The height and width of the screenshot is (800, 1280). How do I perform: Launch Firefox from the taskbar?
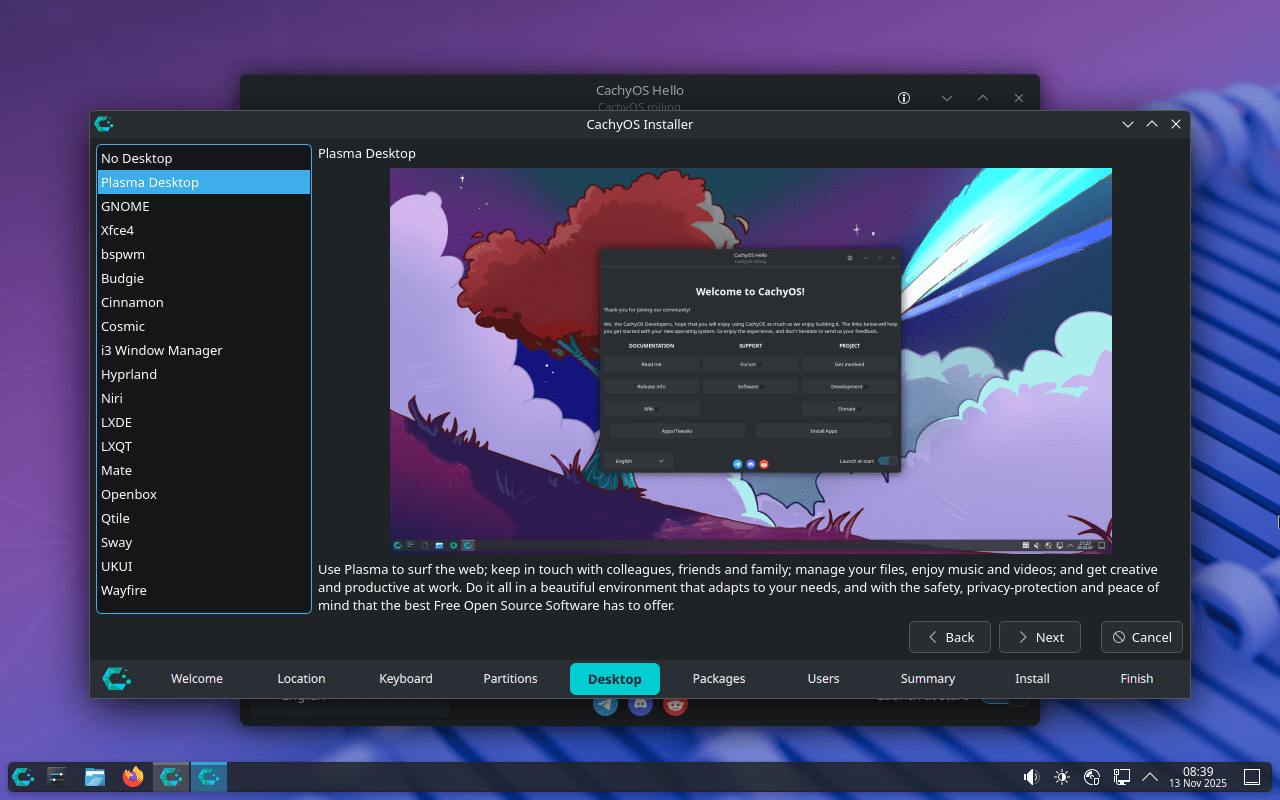coord(133,776)
